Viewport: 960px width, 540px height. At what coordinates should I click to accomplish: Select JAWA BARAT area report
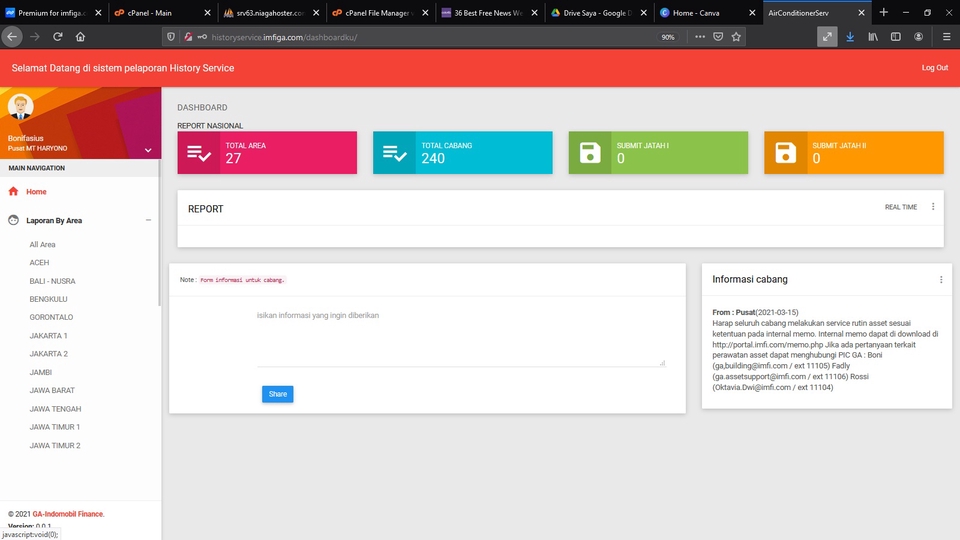pos(52,390)
